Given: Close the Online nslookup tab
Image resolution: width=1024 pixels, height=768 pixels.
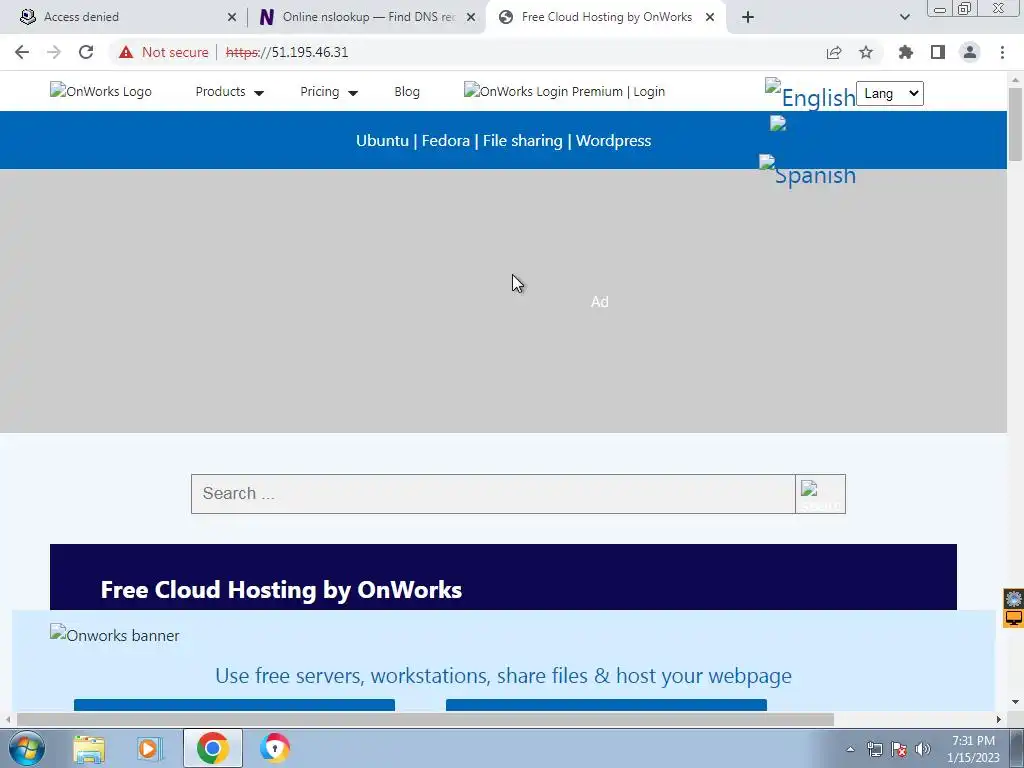Looking at the screenshot, I should [x=471, y=17].
